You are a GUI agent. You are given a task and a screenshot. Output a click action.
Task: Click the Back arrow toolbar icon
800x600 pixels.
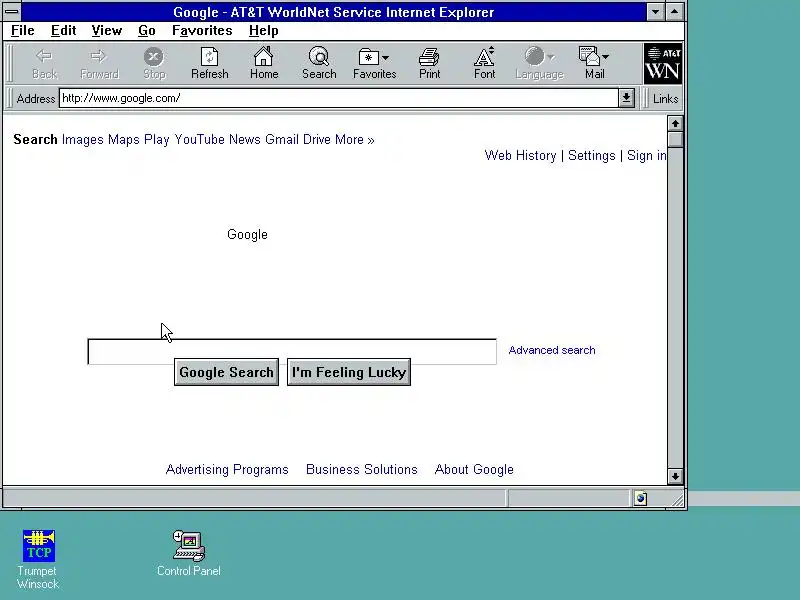(x=44, y=56)
